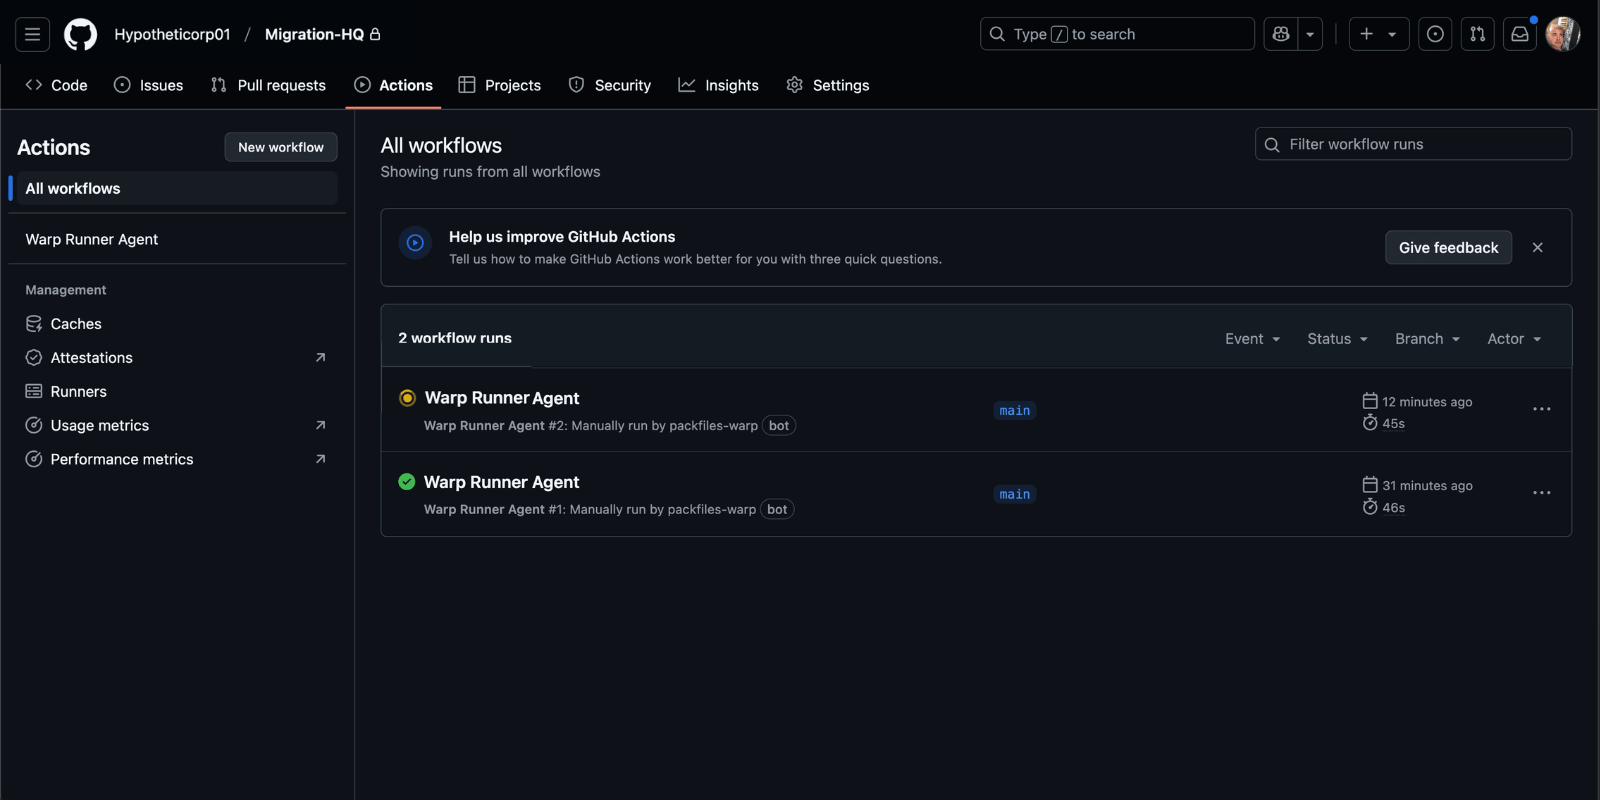
Task: Click the bot badge on run #2
Action: tap(779, 426)
